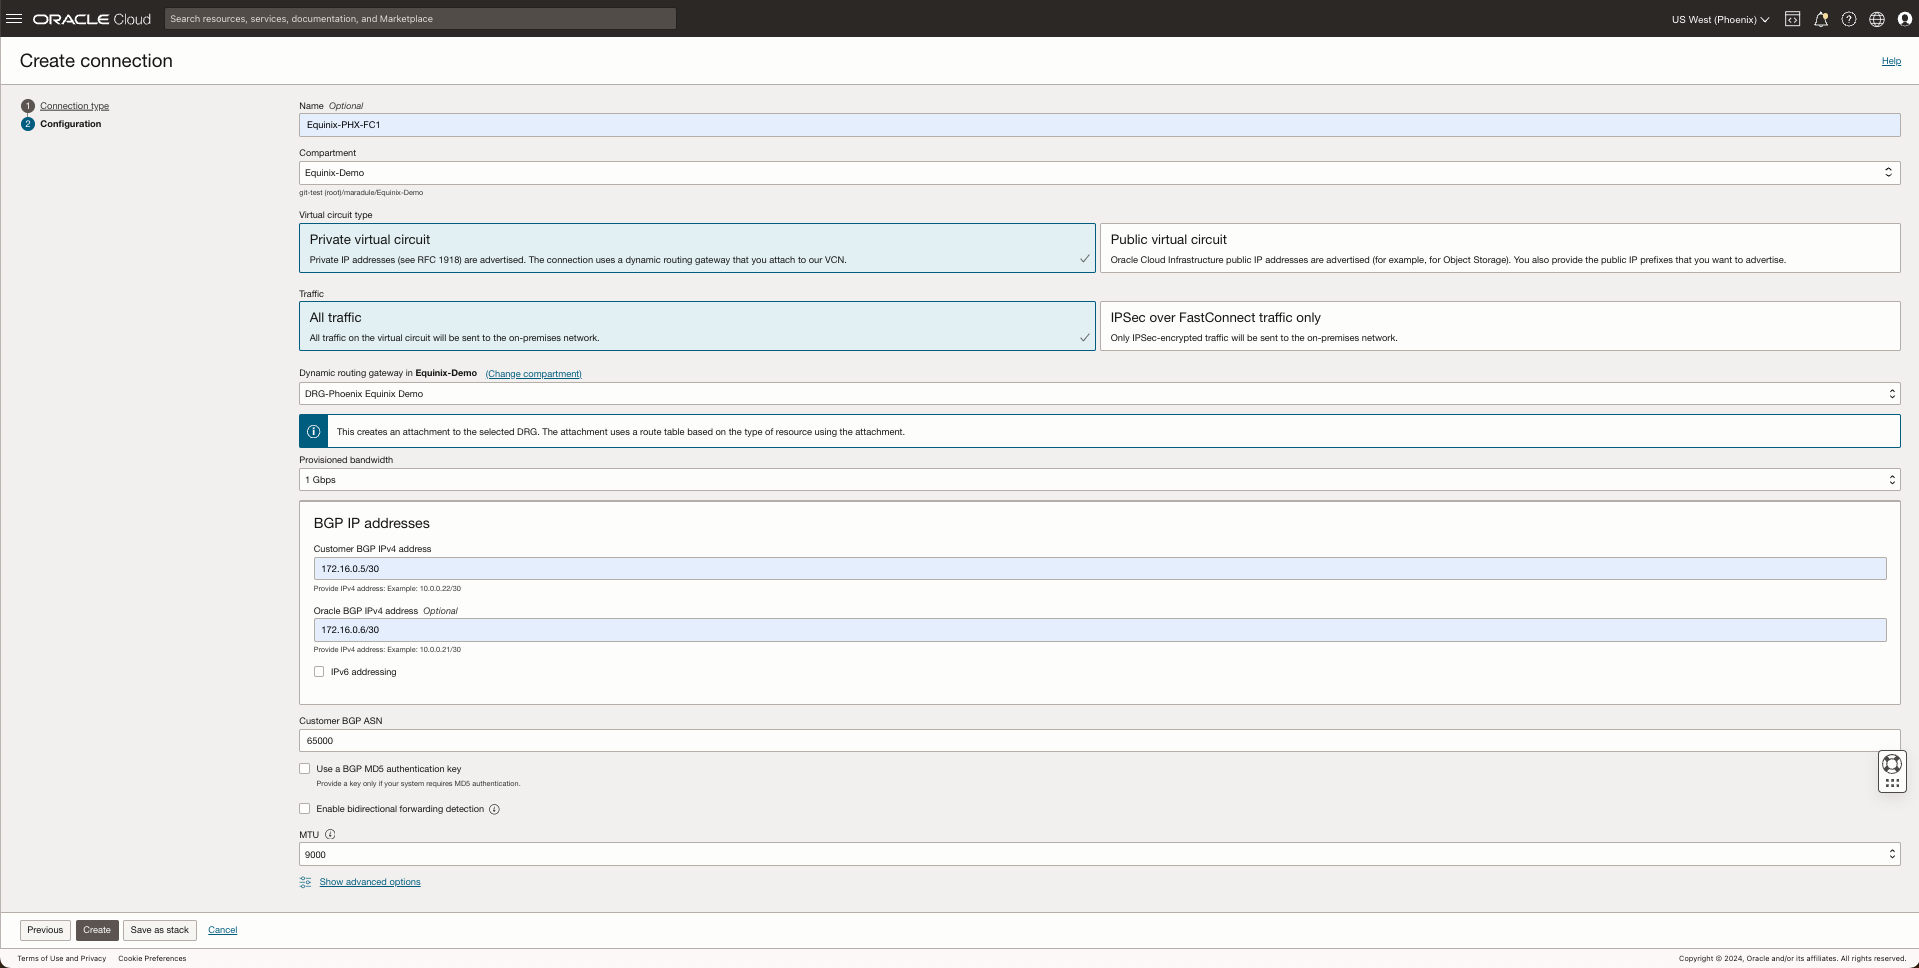
Task: Select the Configuration step
Action: (x=70, y=124)
